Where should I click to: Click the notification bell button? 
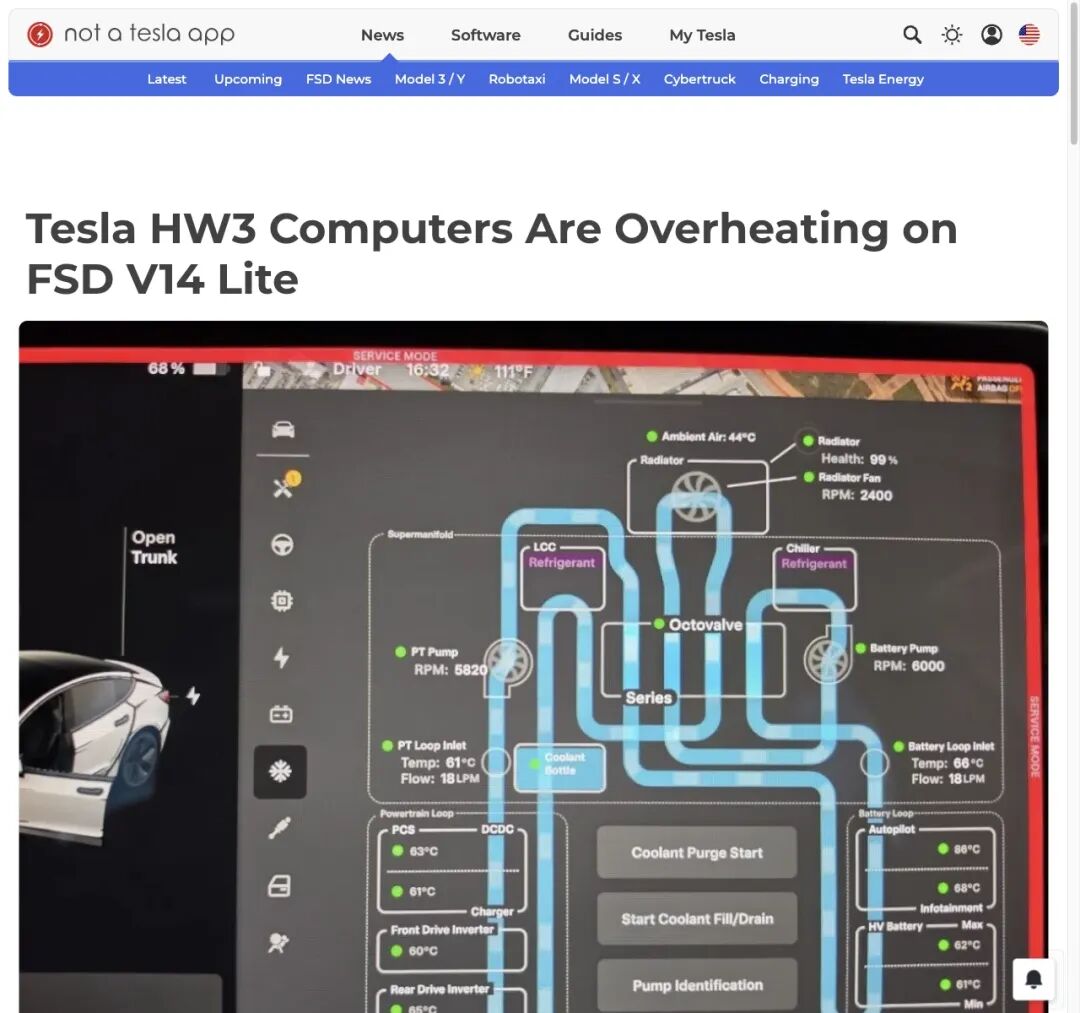tap(1033, 979)
